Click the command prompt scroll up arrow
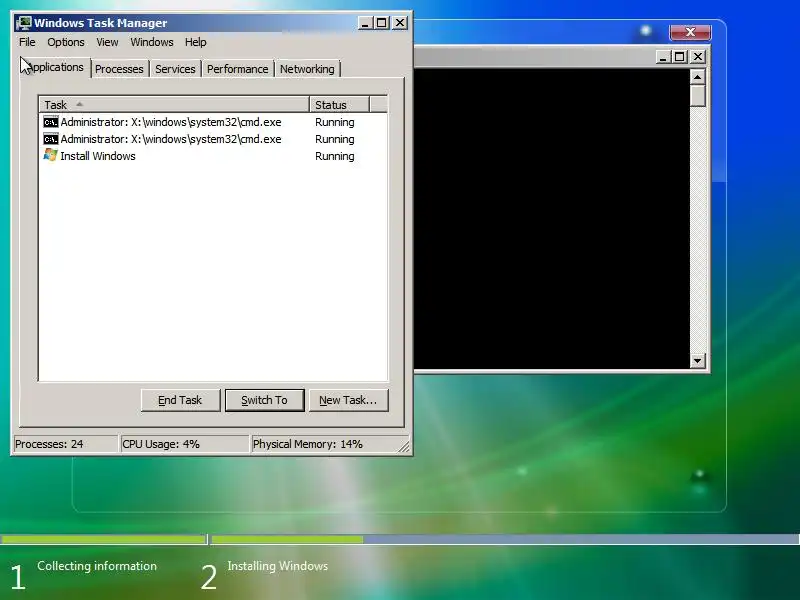 [x=697, y=77]
